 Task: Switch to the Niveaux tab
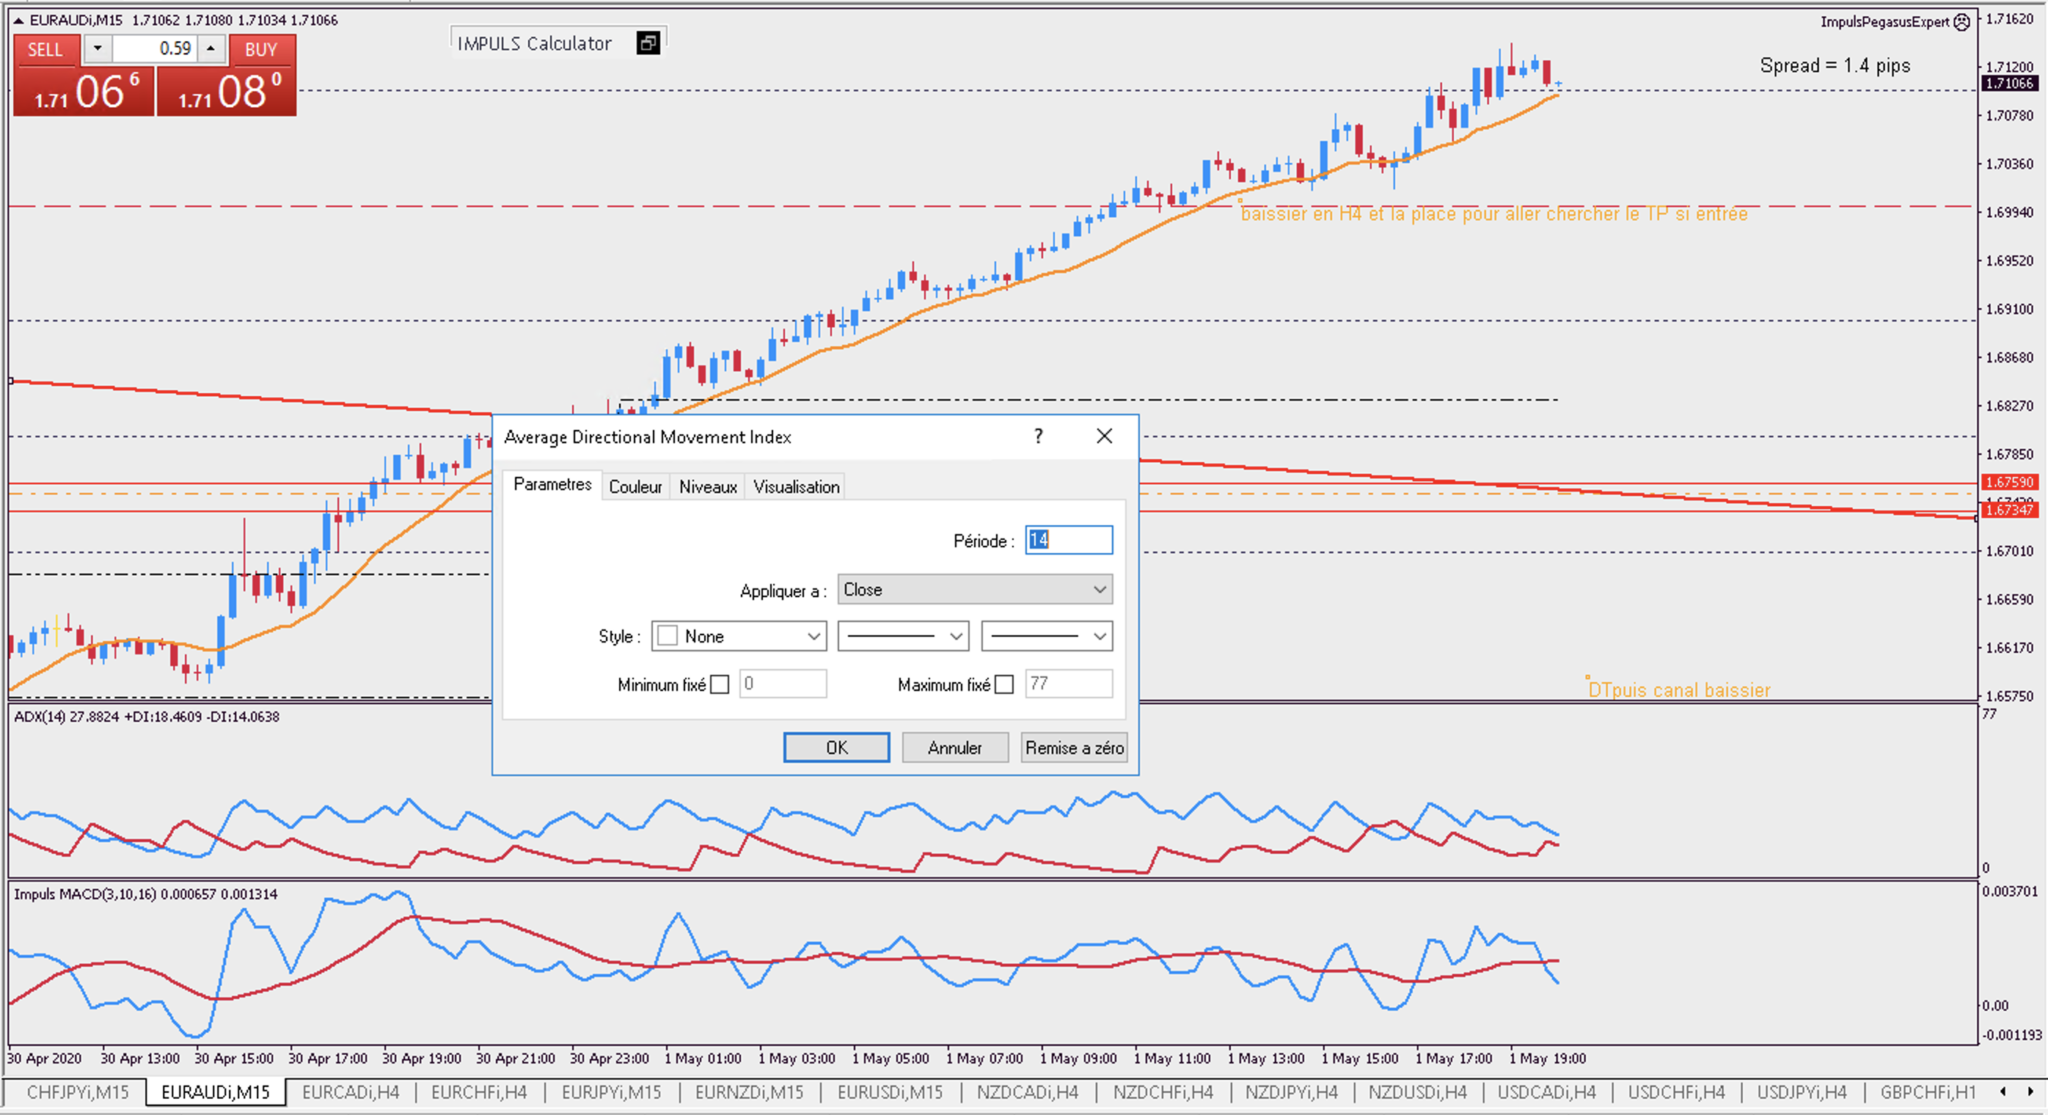[x=707, y=487]
